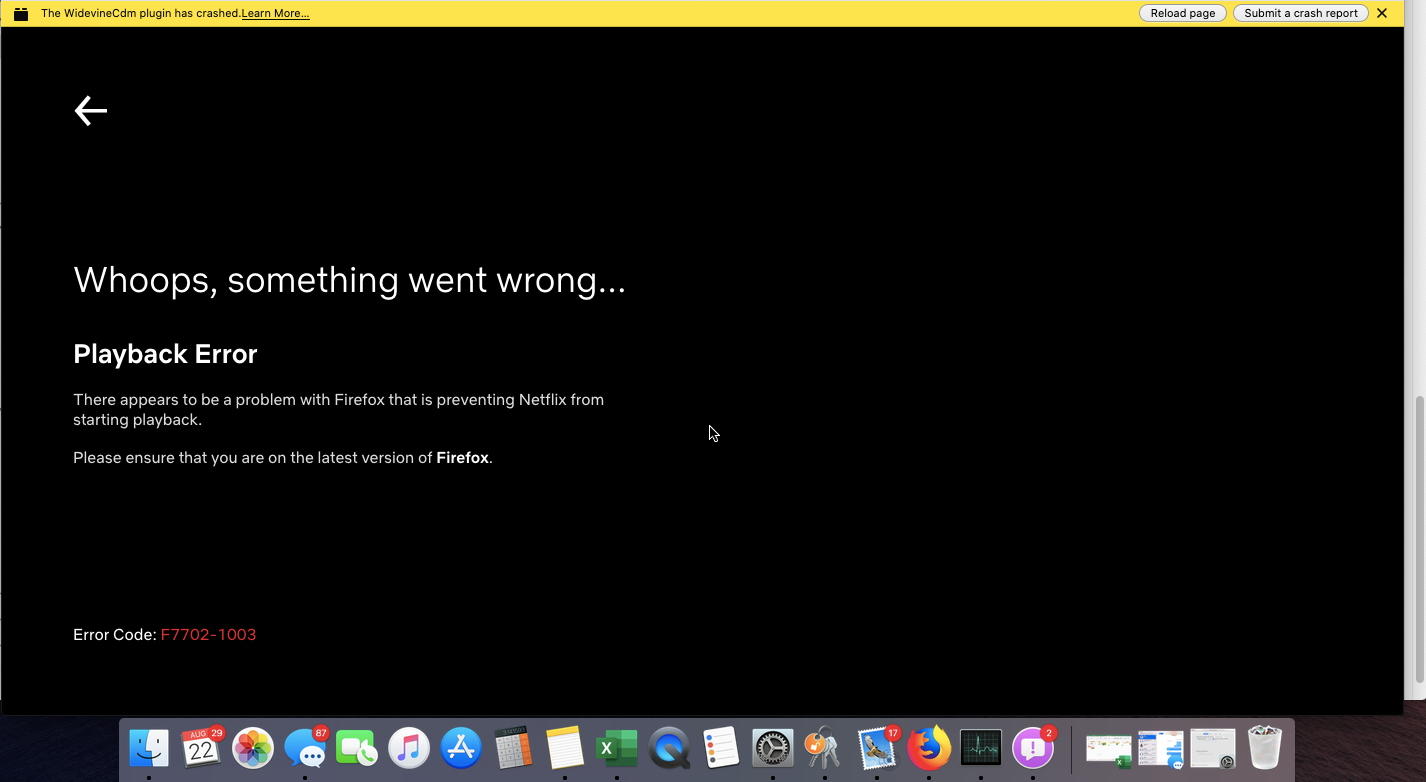
Task: Click the Reload page button
Action: [x=1182, y=13]
